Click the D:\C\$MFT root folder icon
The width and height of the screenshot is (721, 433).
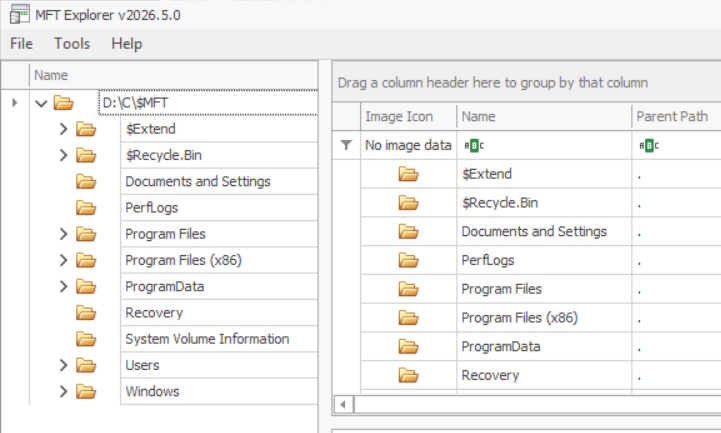tap(63, 103)
